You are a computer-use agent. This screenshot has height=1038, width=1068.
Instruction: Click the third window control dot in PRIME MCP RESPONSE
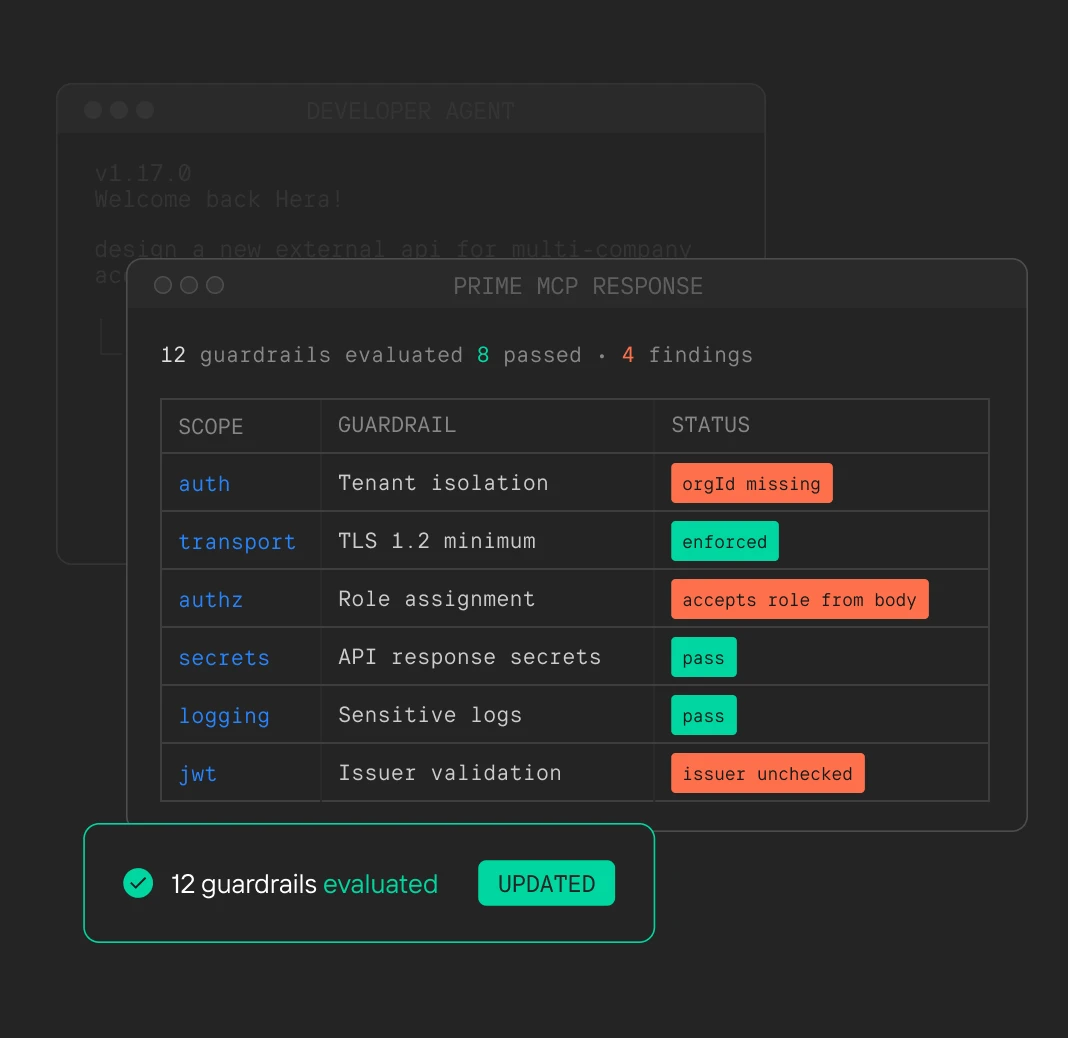pyautogui.click(x=215, y=285)
